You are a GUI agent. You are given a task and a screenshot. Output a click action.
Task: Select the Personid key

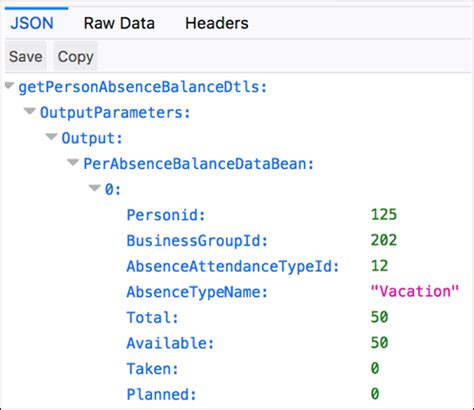(166, 215)
